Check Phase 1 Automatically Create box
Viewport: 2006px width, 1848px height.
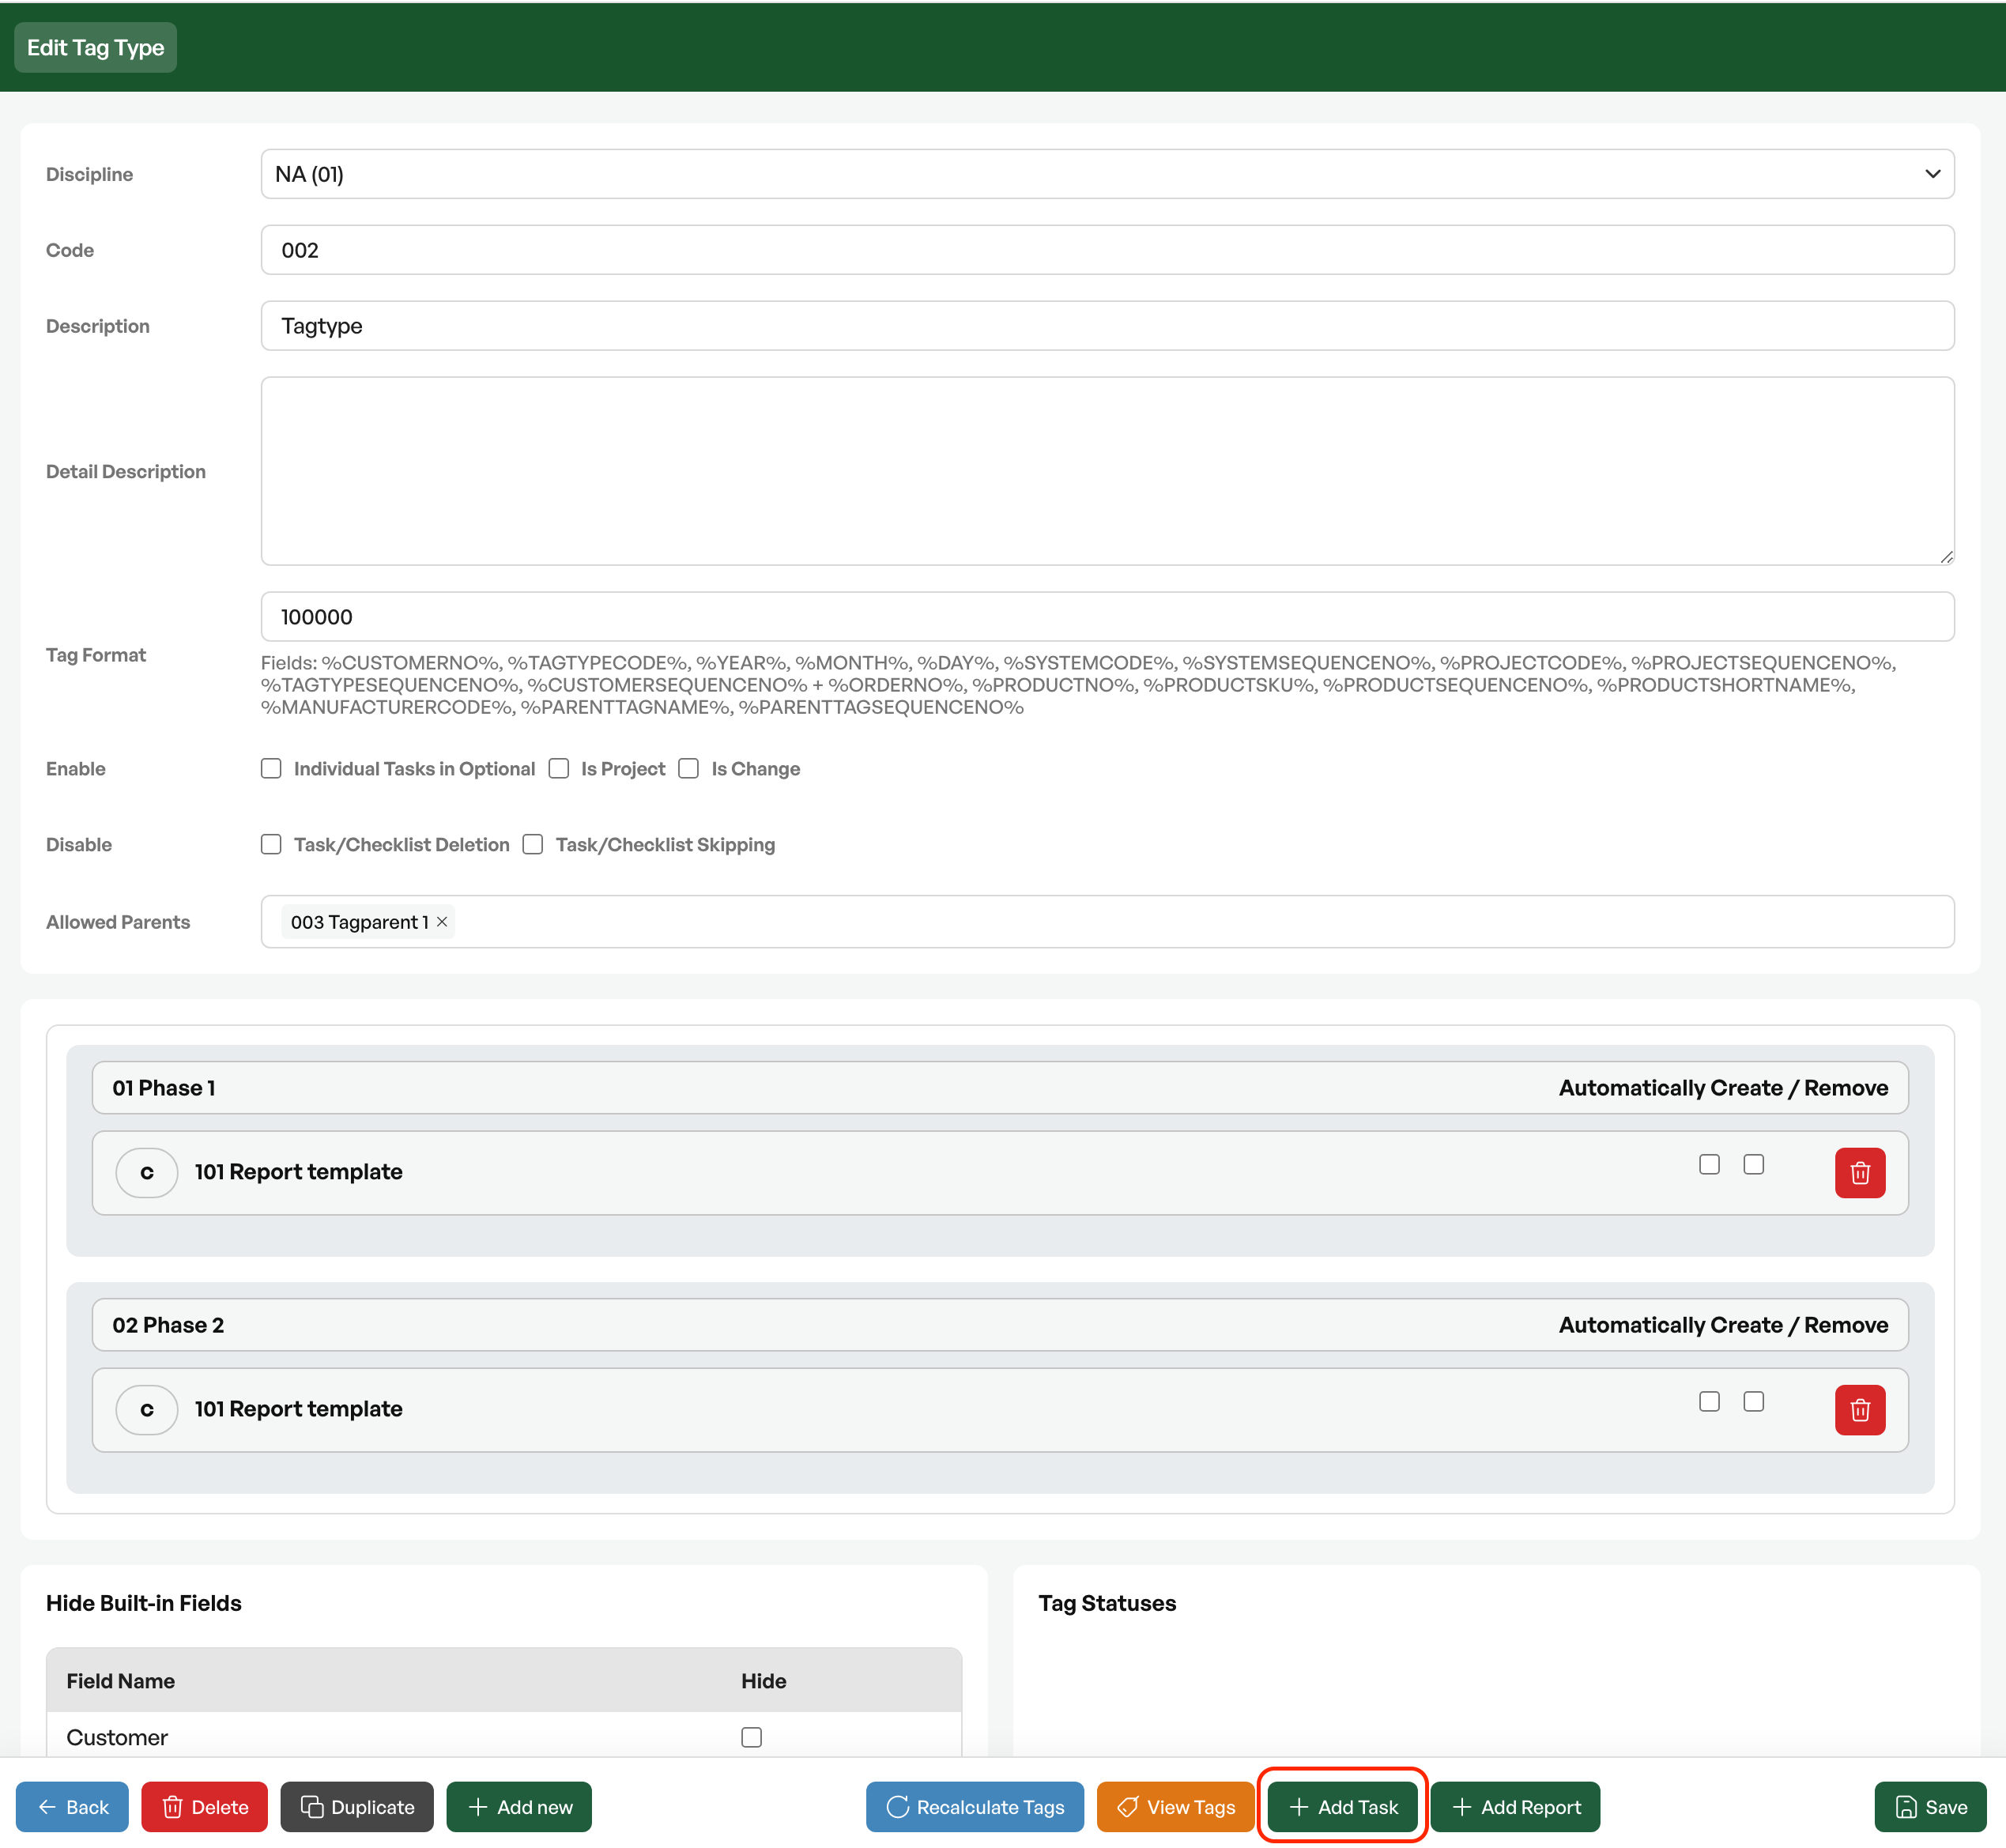[1709, 1164]
